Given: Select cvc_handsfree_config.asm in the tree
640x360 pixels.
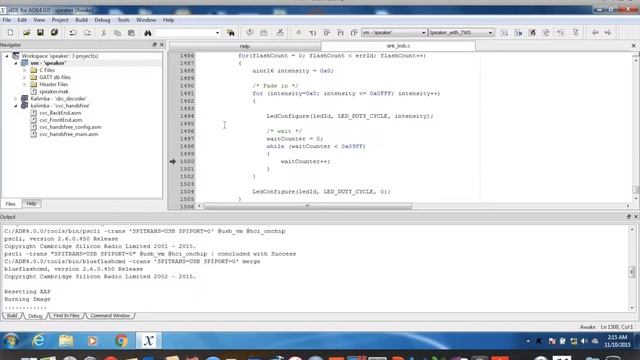Looking at the screenshot, I should point(70,127).
